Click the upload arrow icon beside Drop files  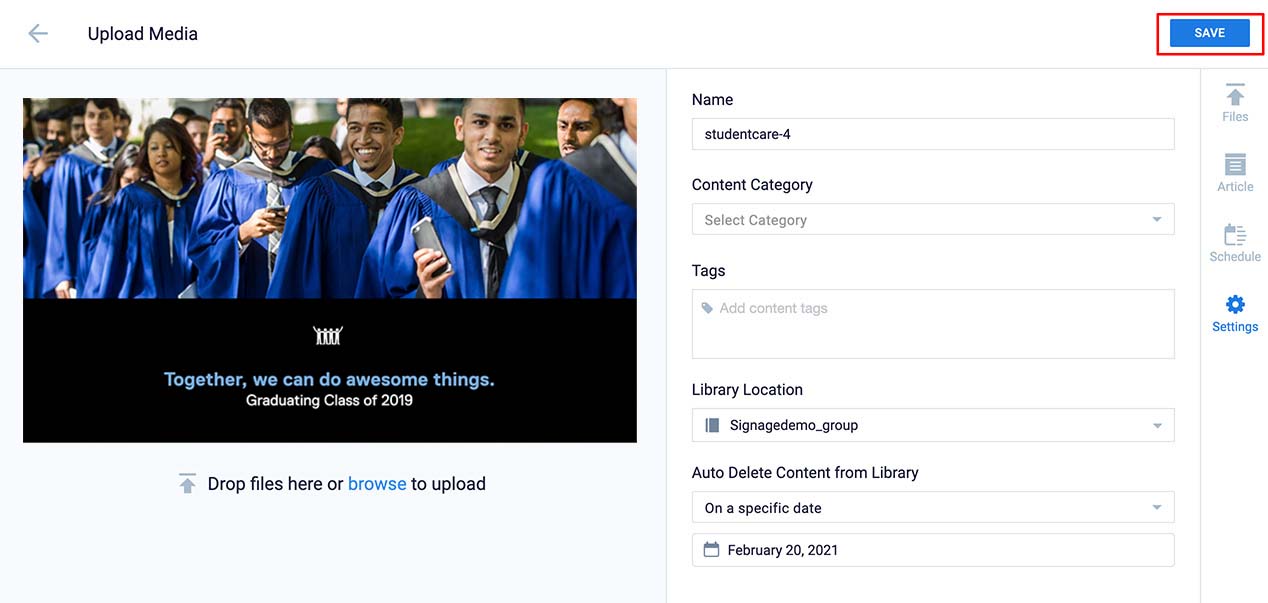(187, 484)
